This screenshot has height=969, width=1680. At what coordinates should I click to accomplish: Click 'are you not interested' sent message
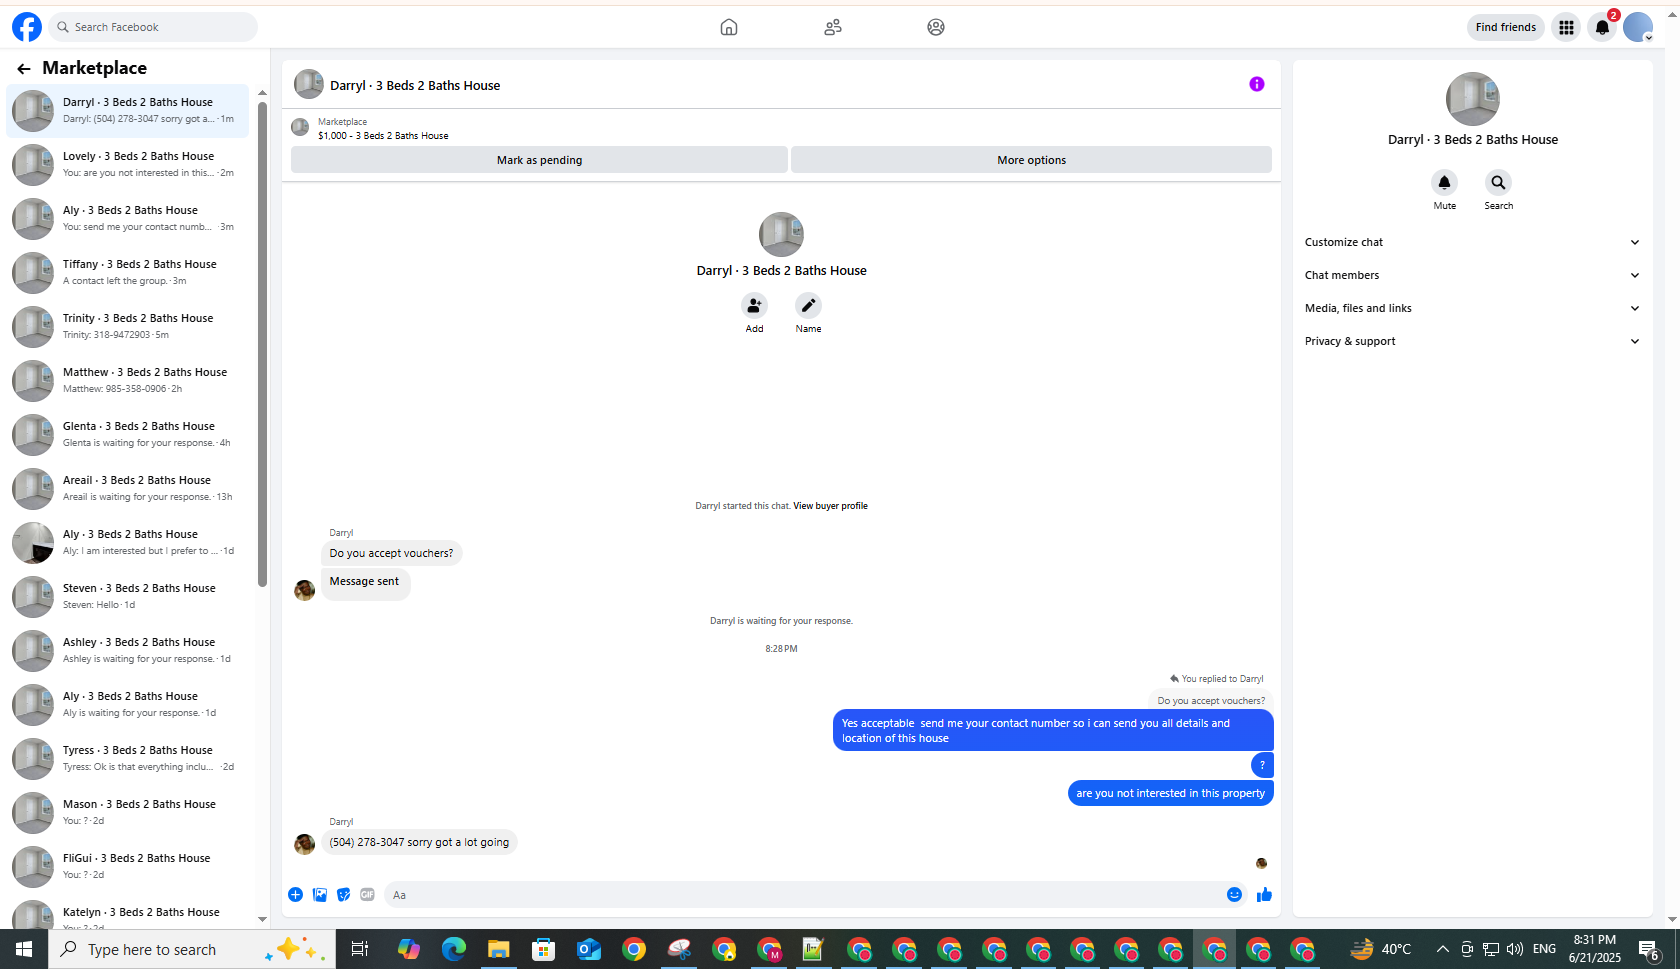tap(1170, 793)
